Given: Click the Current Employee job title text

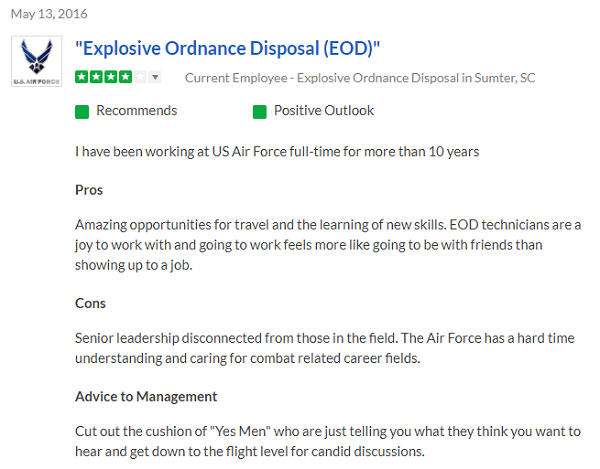Looking at the screenshot, I should click(x=360, y=78).
